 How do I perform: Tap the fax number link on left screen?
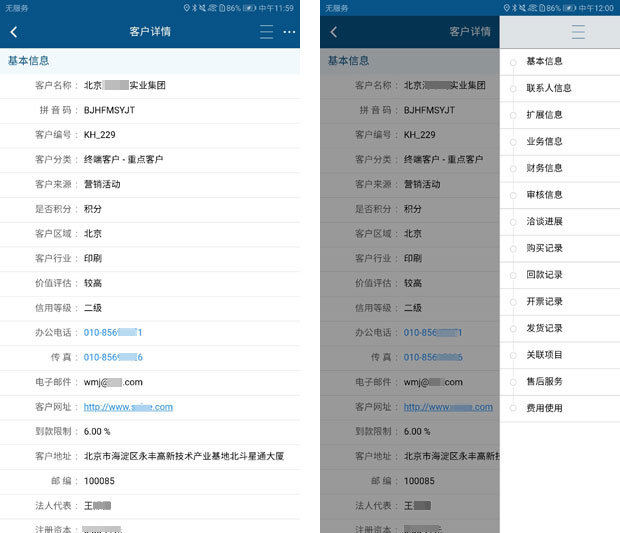point(113,357)
